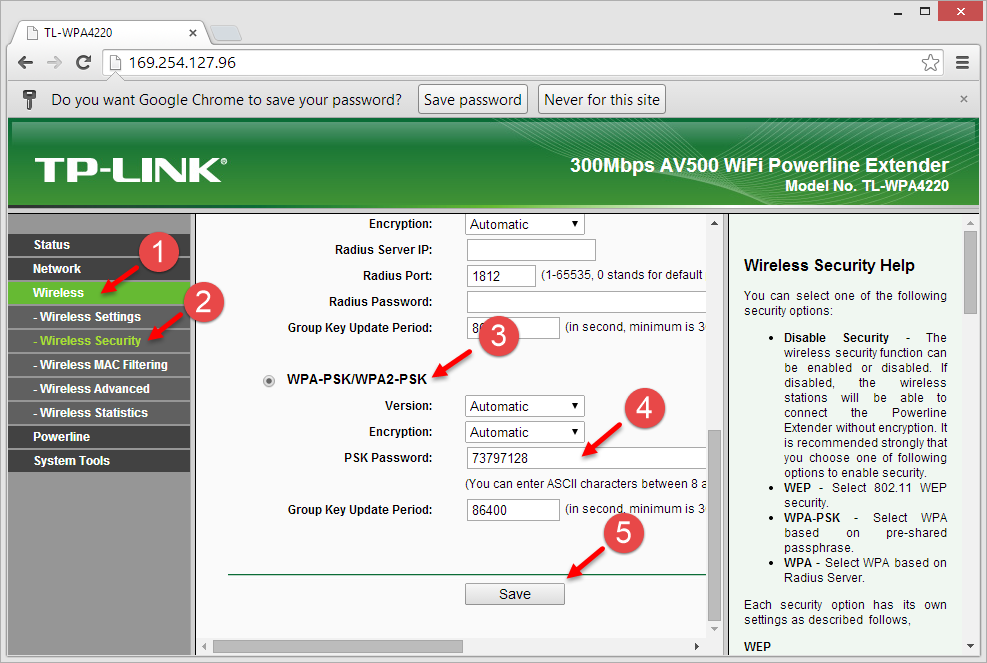Click the horizontal scrollbar right arrow
The image size is (987, 663).
coord(696,647)
